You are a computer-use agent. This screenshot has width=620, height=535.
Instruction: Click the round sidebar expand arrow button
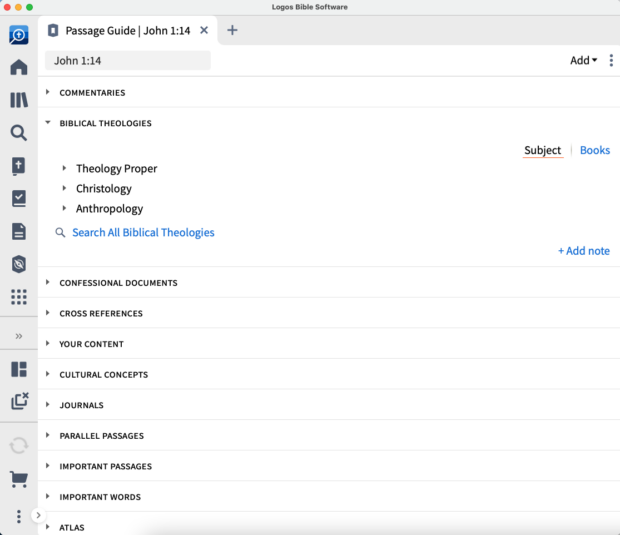38,515
